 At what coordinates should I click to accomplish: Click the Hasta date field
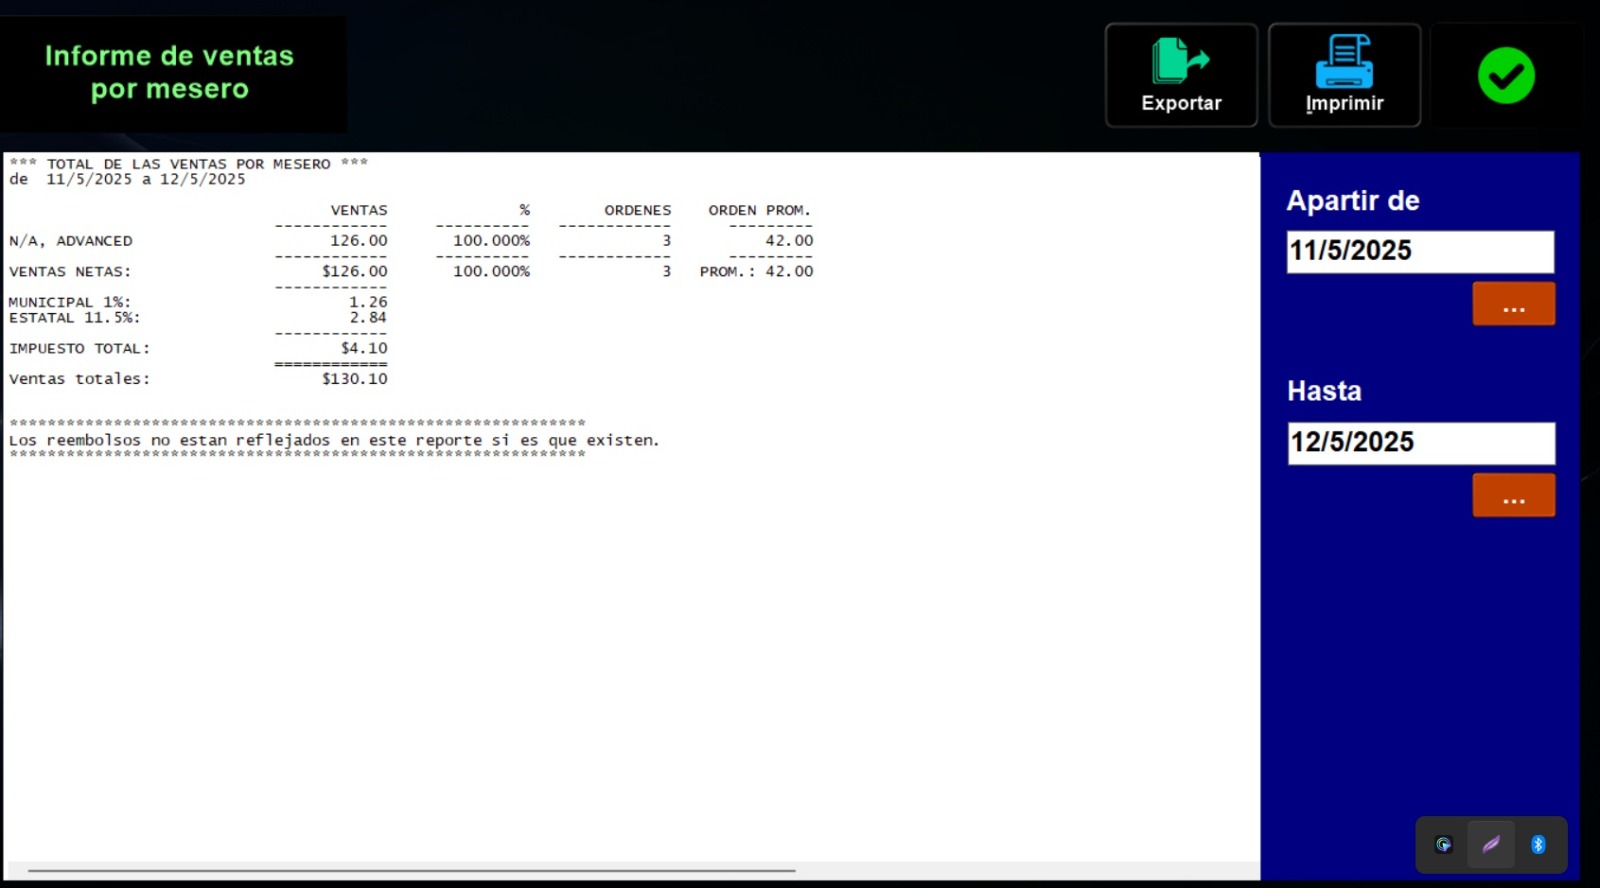1420,443
